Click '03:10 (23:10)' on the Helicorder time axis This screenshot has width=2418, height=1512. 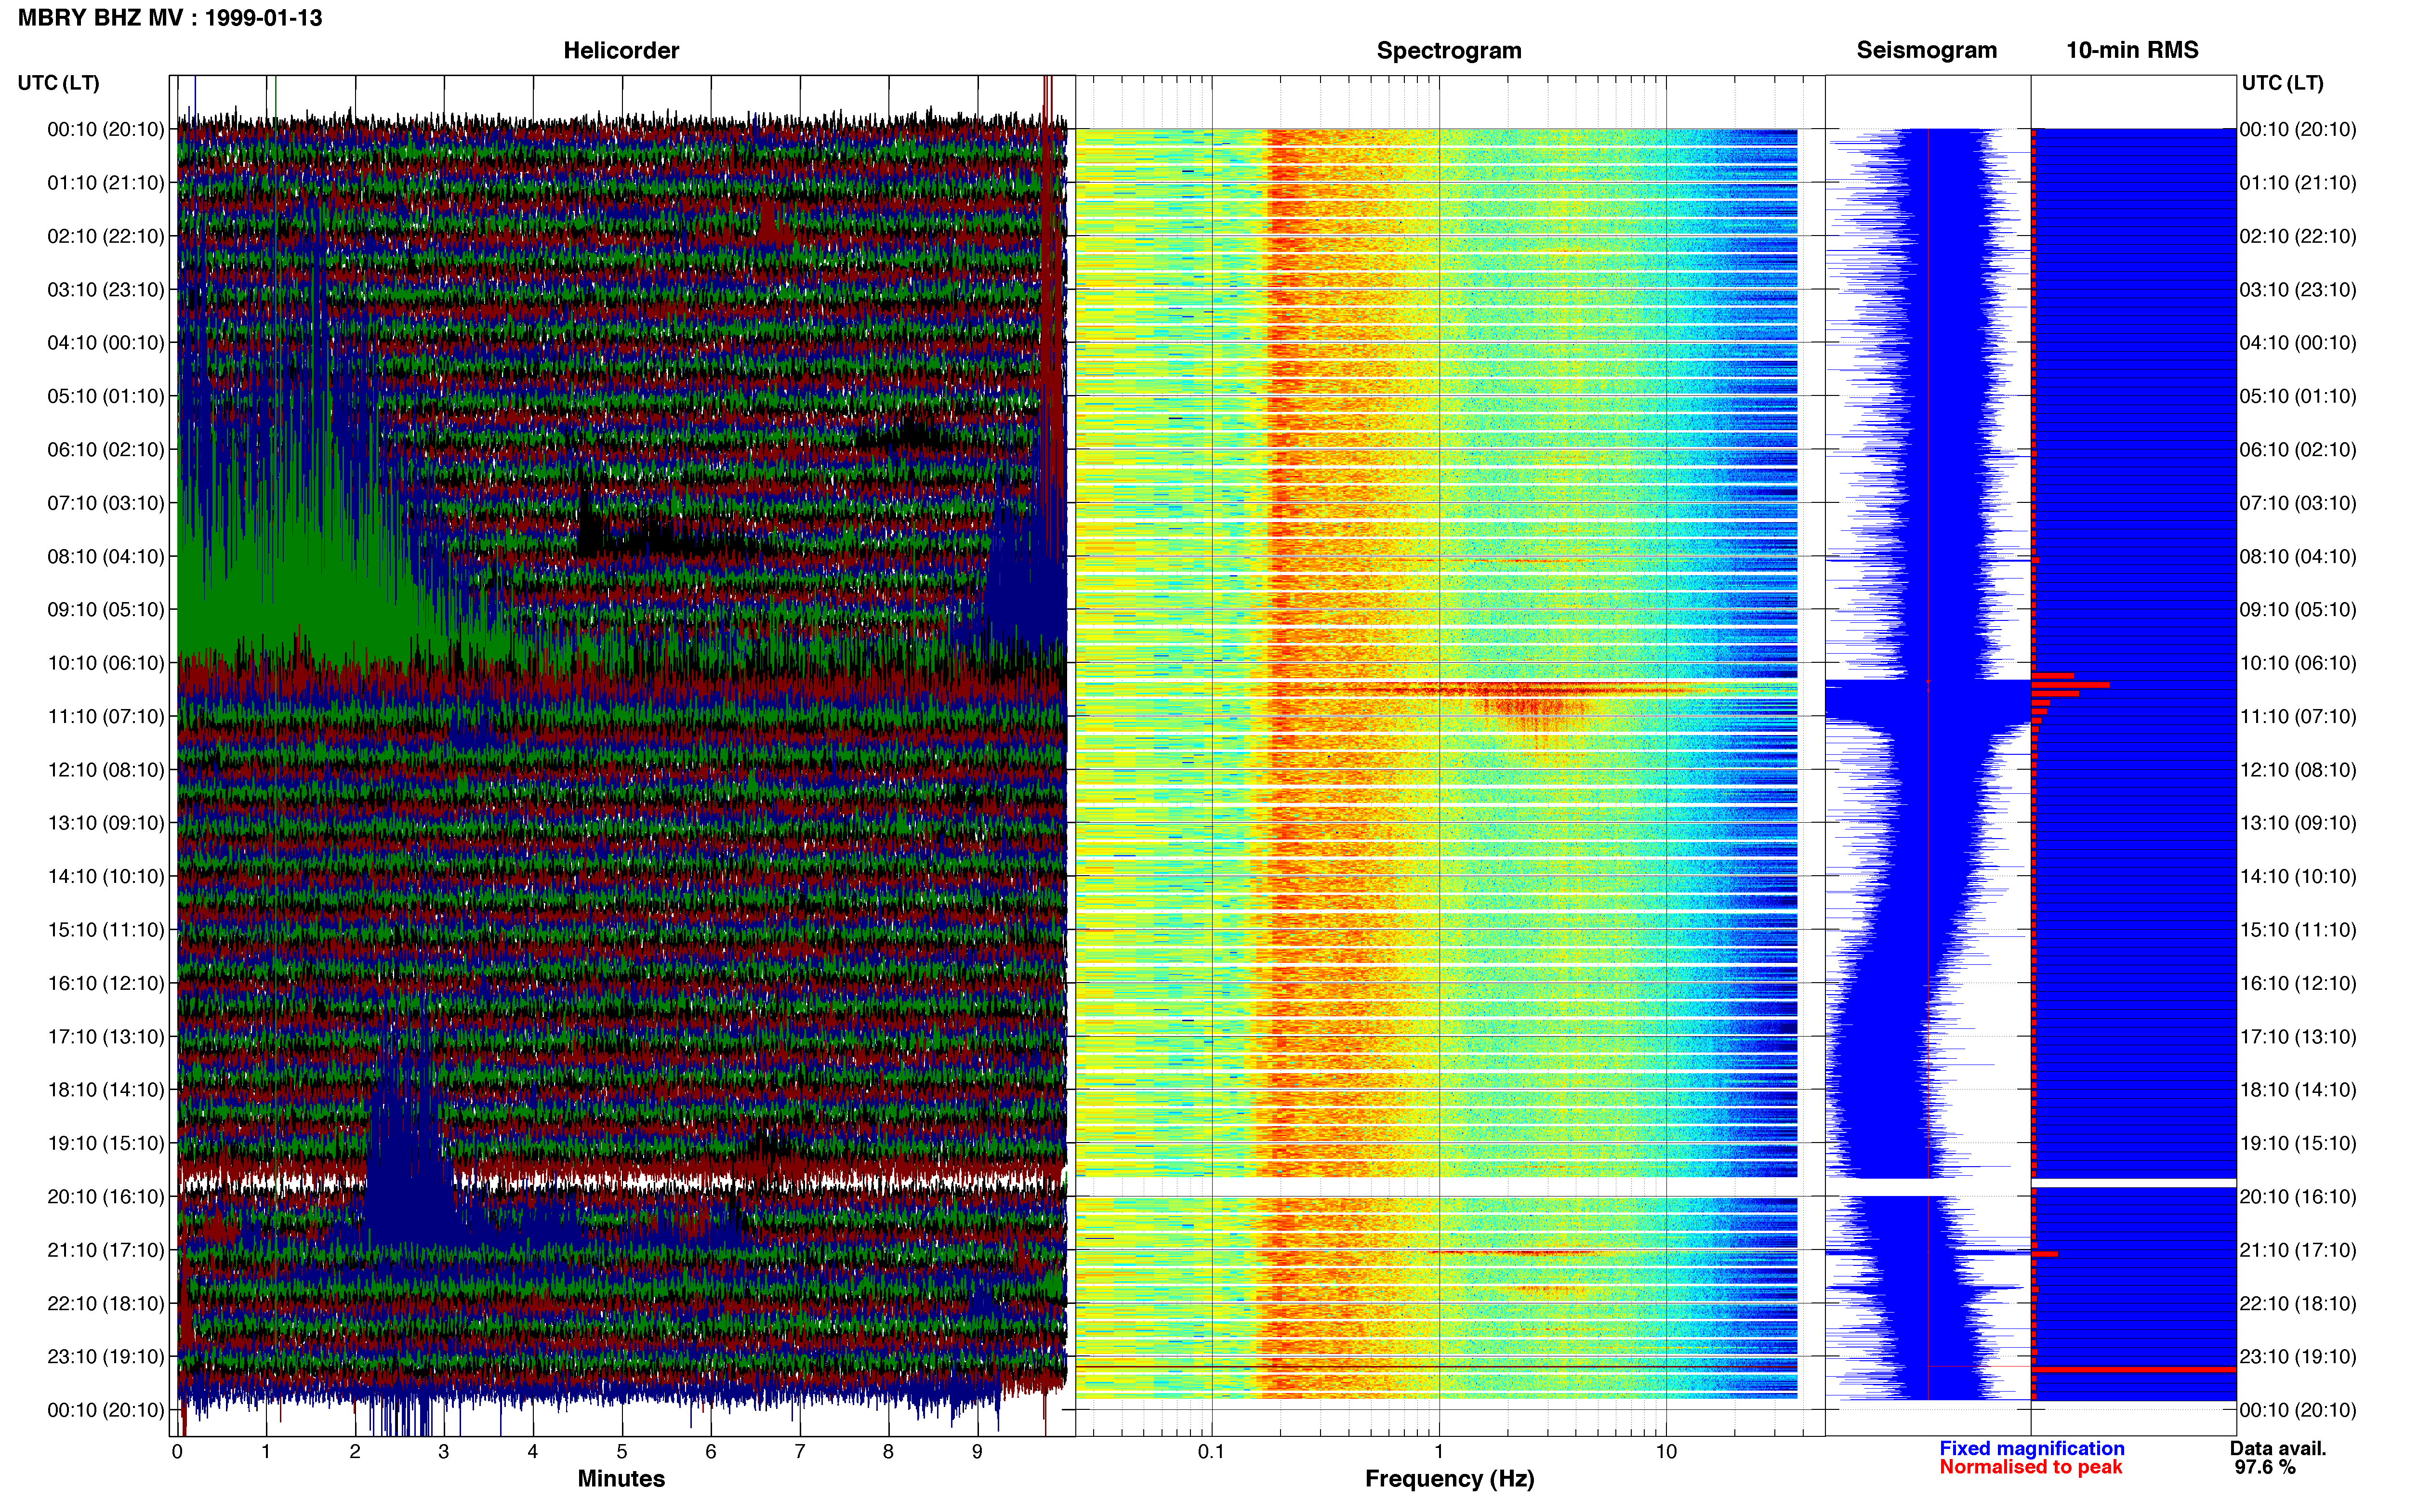point(106,290)
